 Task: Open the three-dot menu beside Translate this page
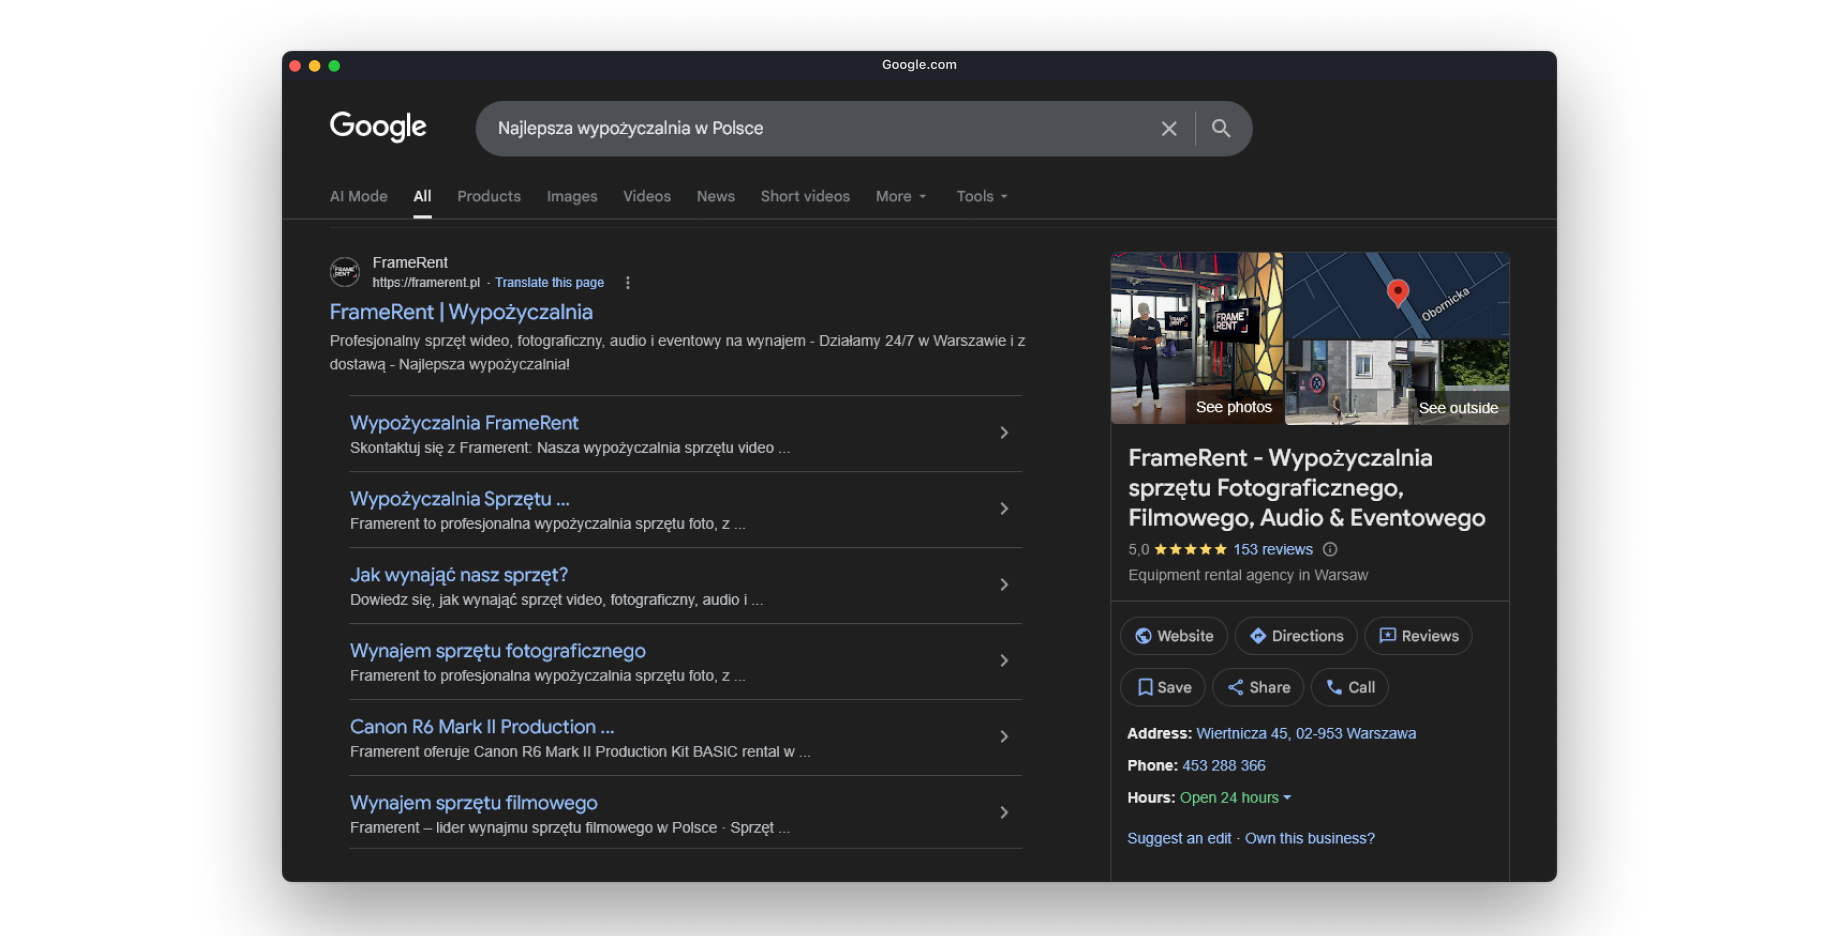(628, 283)
